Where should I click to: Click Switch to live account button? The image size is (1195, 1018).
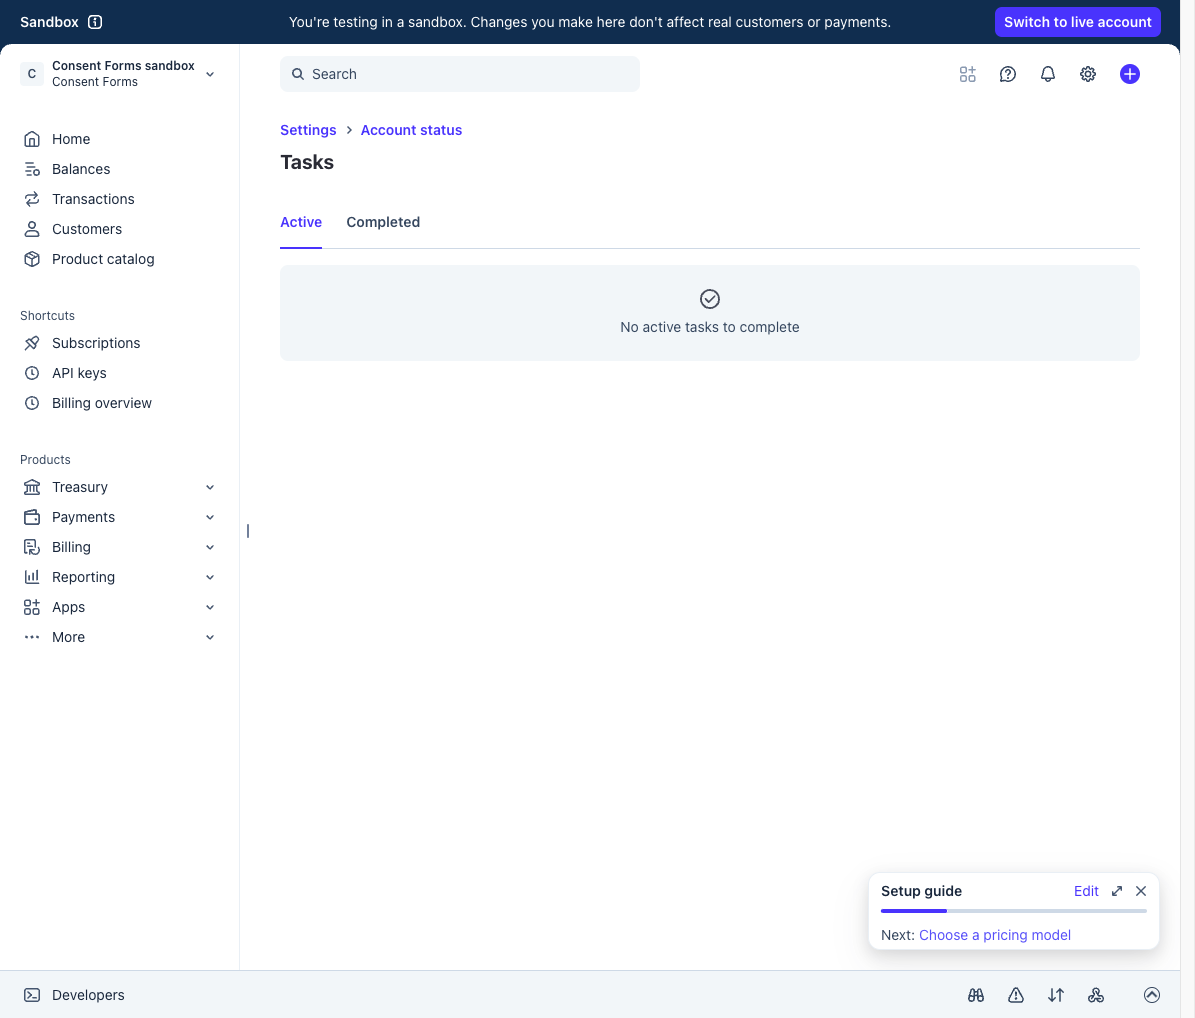[1078, 22]
